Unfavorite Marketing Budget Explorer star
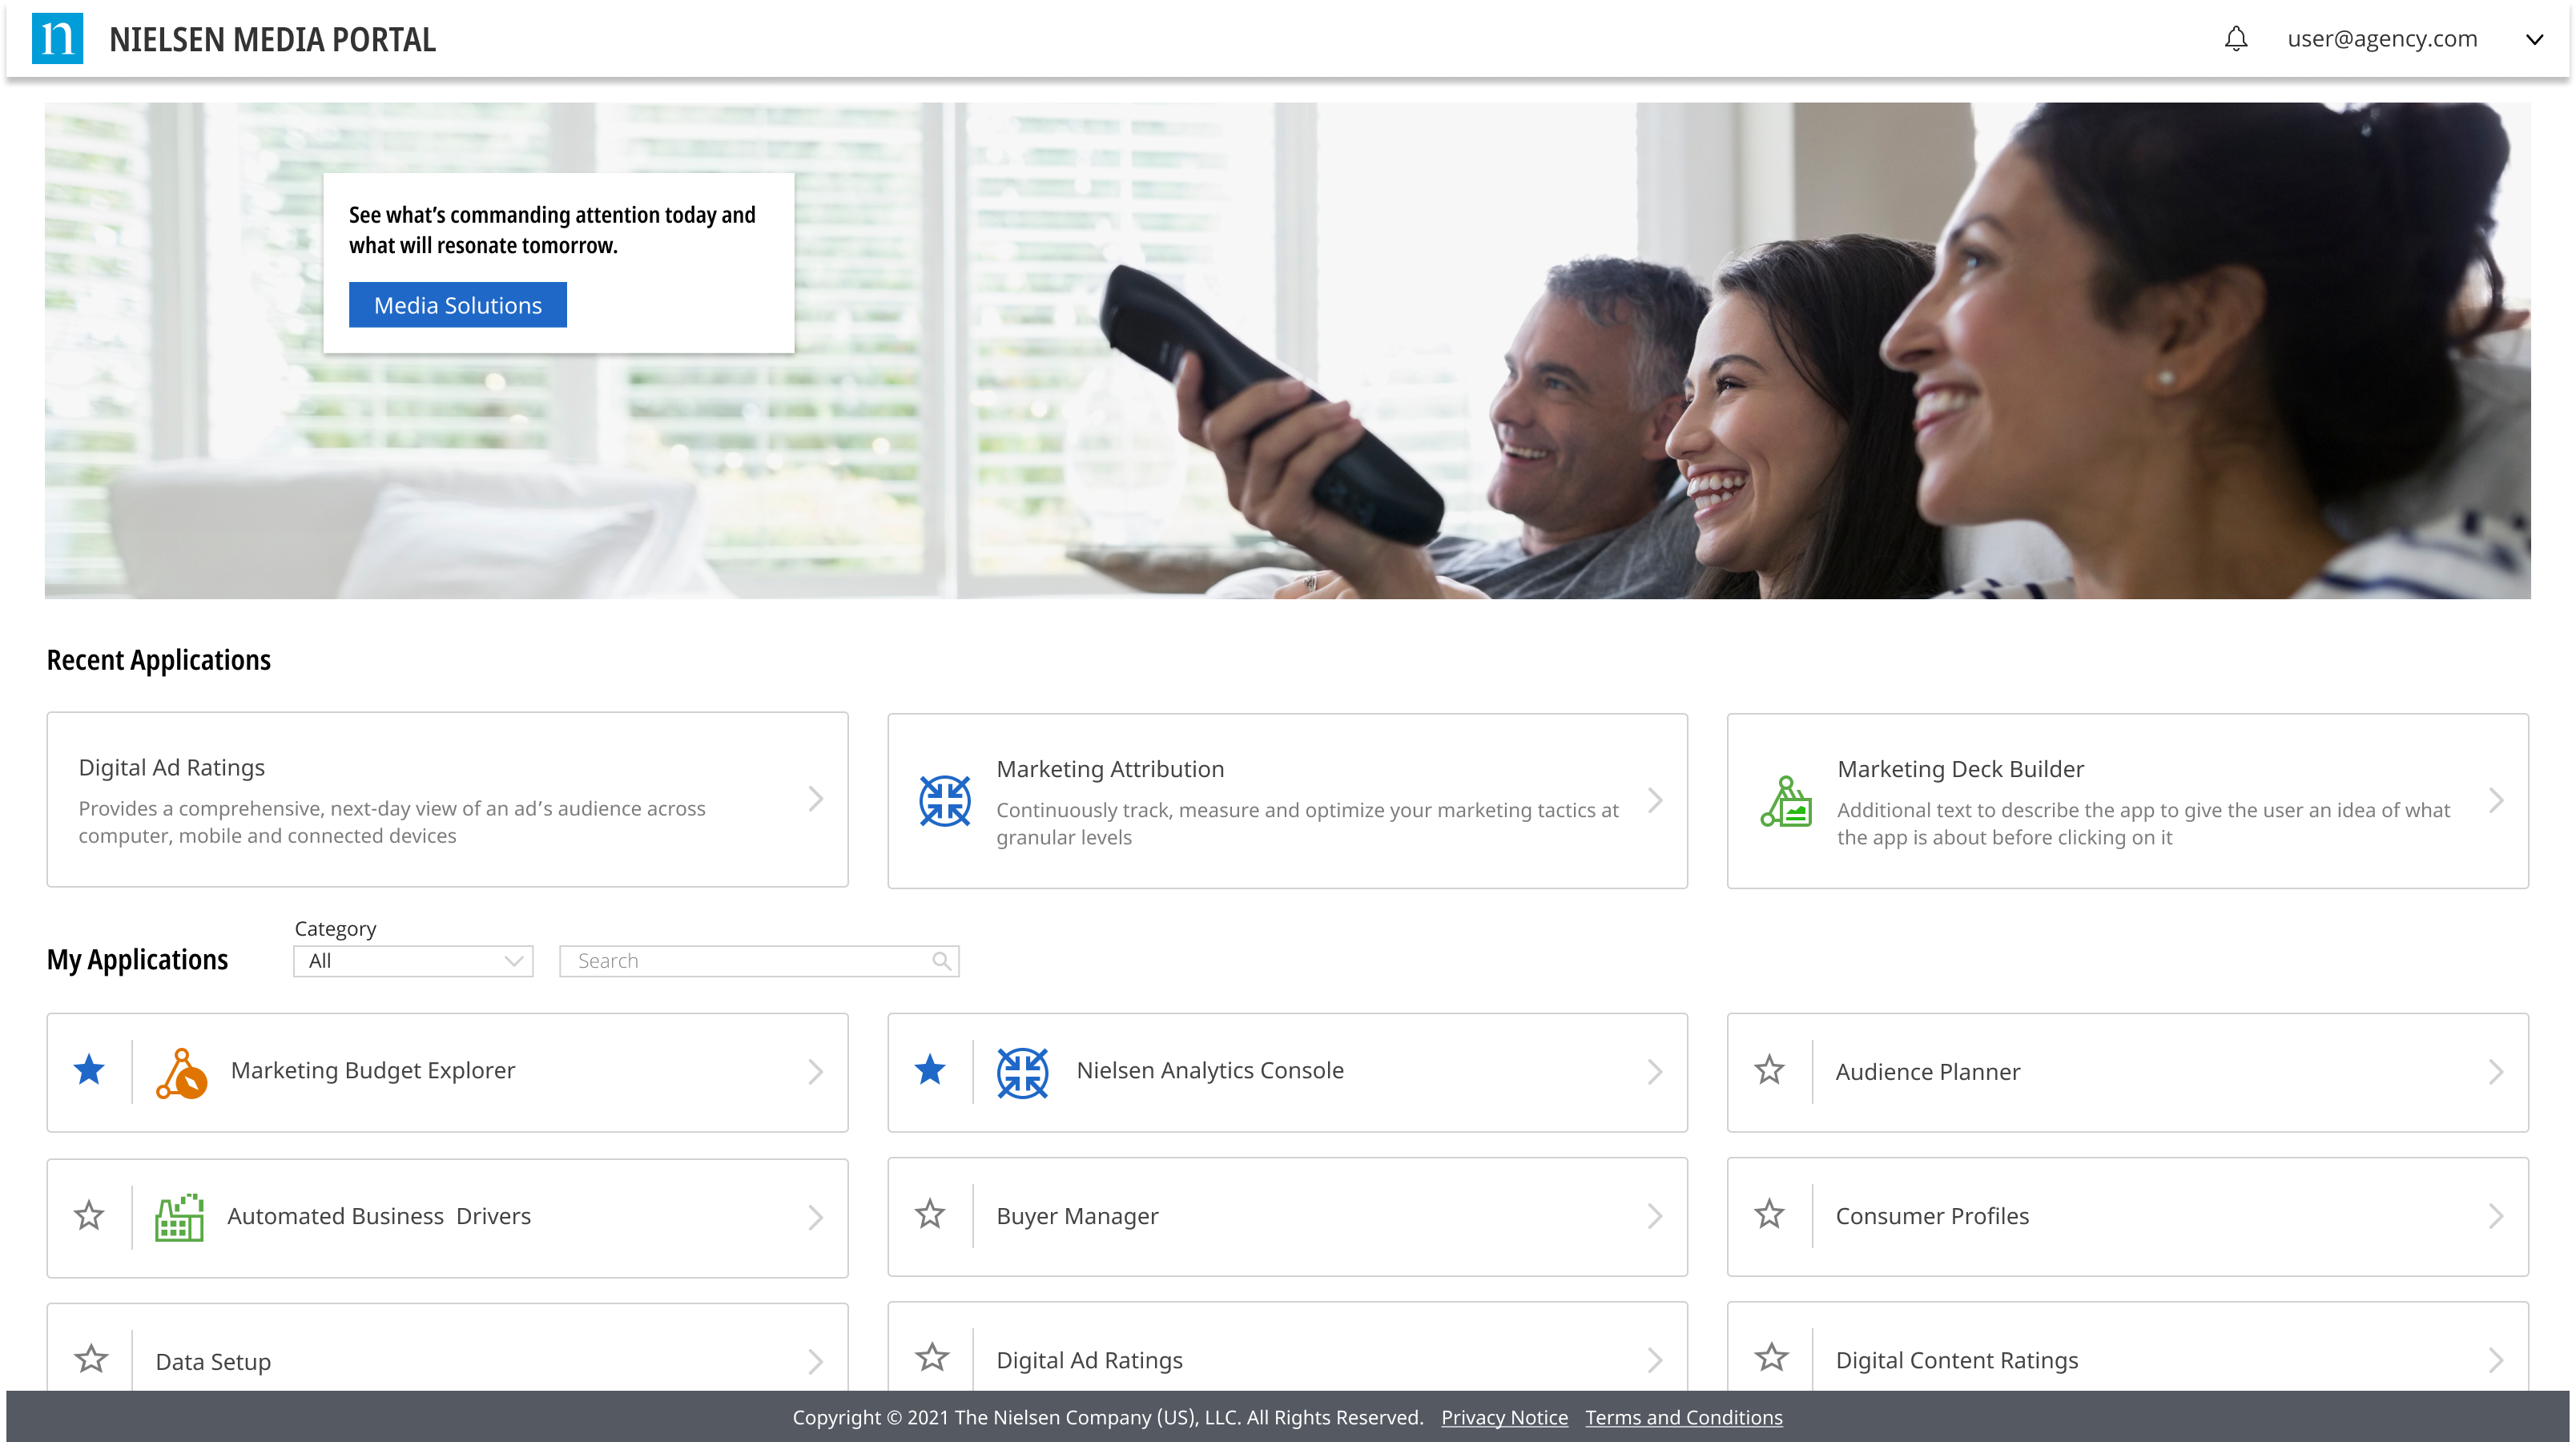The image size is (2576, 1442). coord(89,1070)
